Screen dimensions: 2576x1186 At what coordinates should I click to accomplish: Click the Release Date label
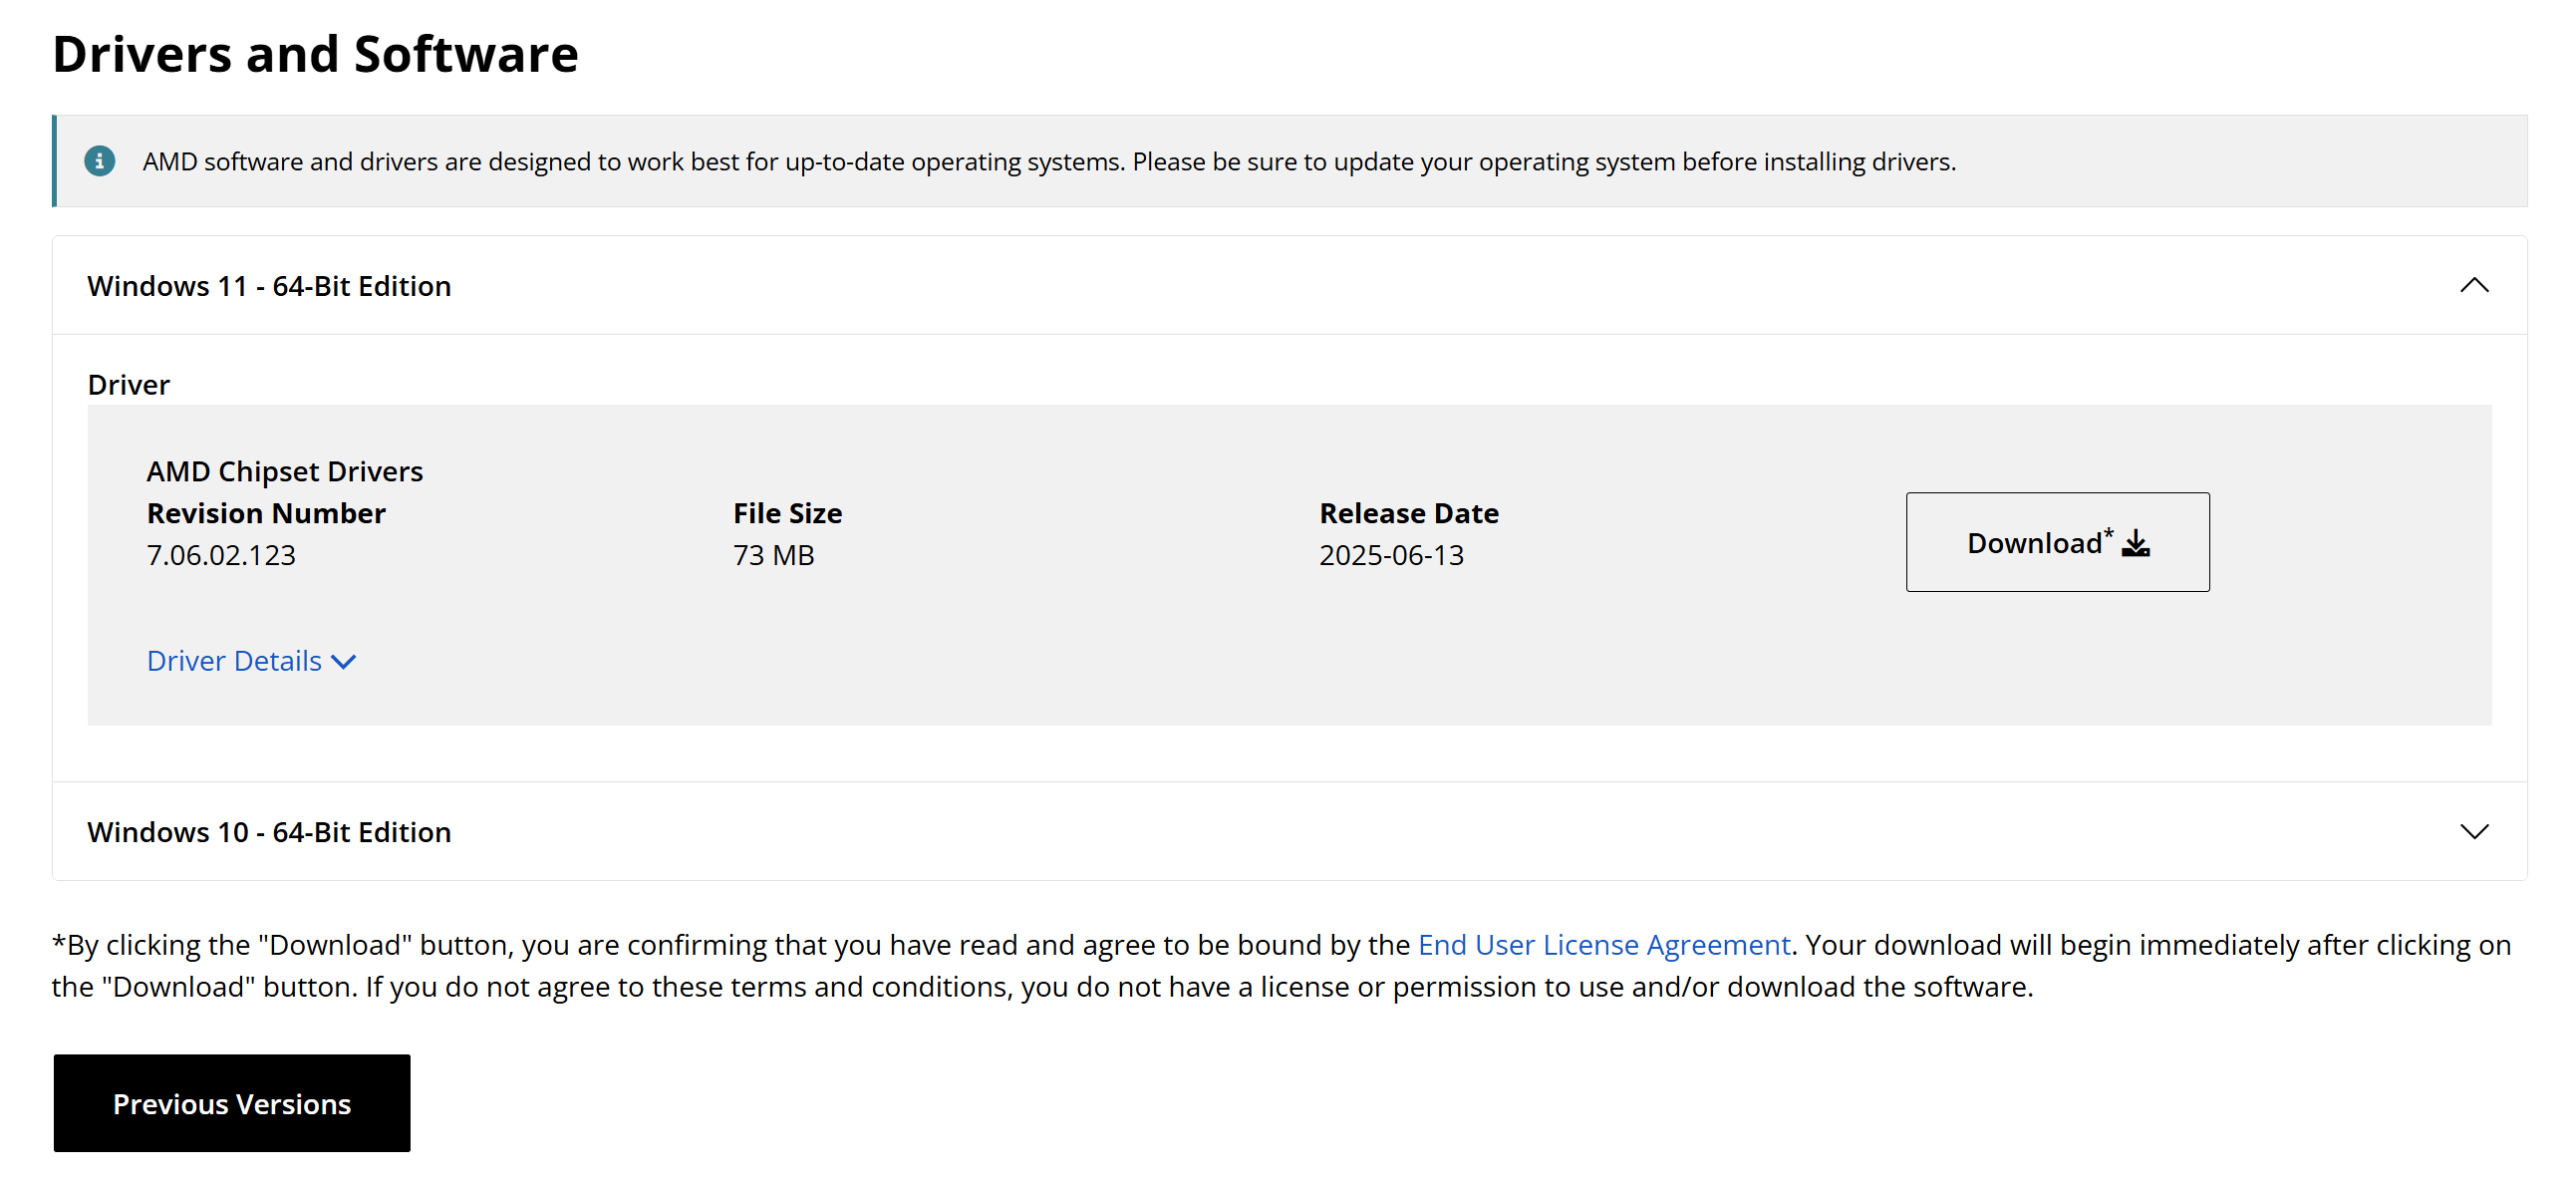(1408, 513)
